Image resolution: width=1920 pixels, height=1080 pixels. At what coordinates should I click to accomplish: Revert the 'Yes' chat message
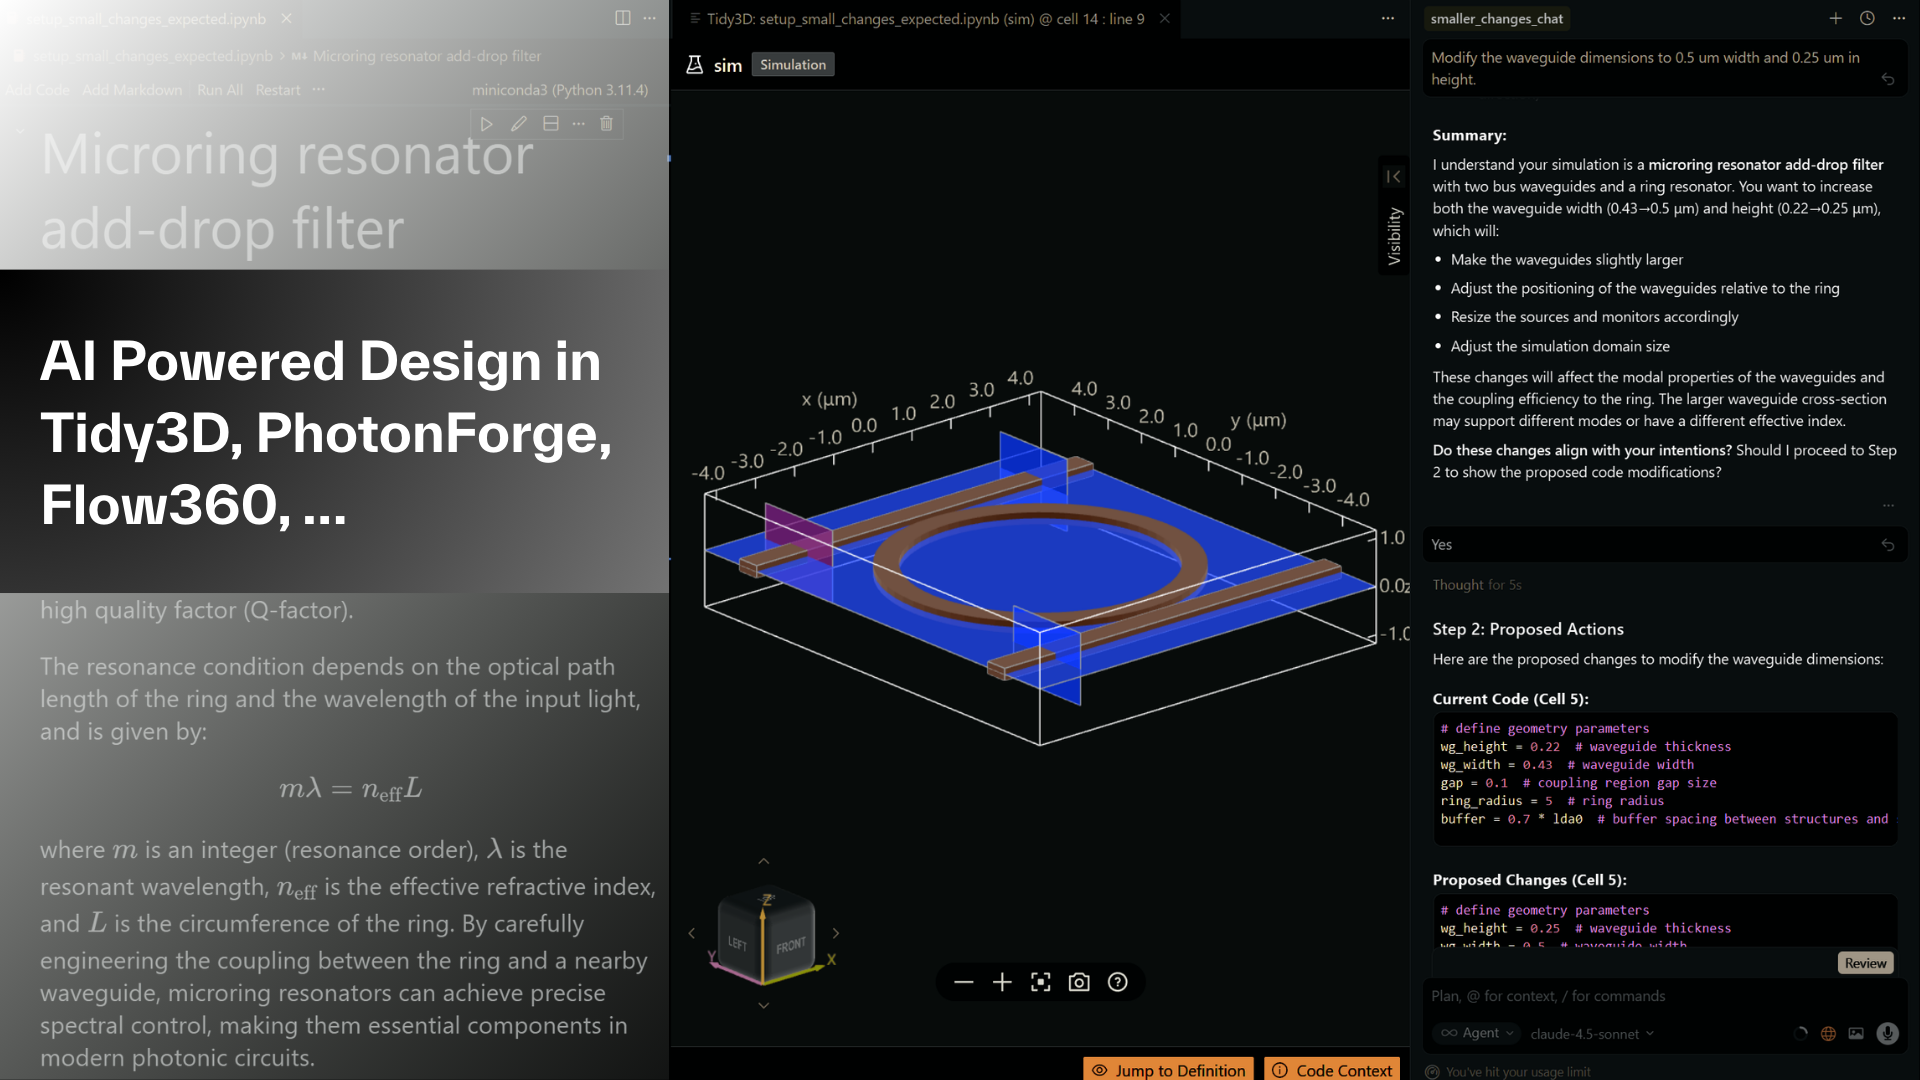click(1888, 545)
